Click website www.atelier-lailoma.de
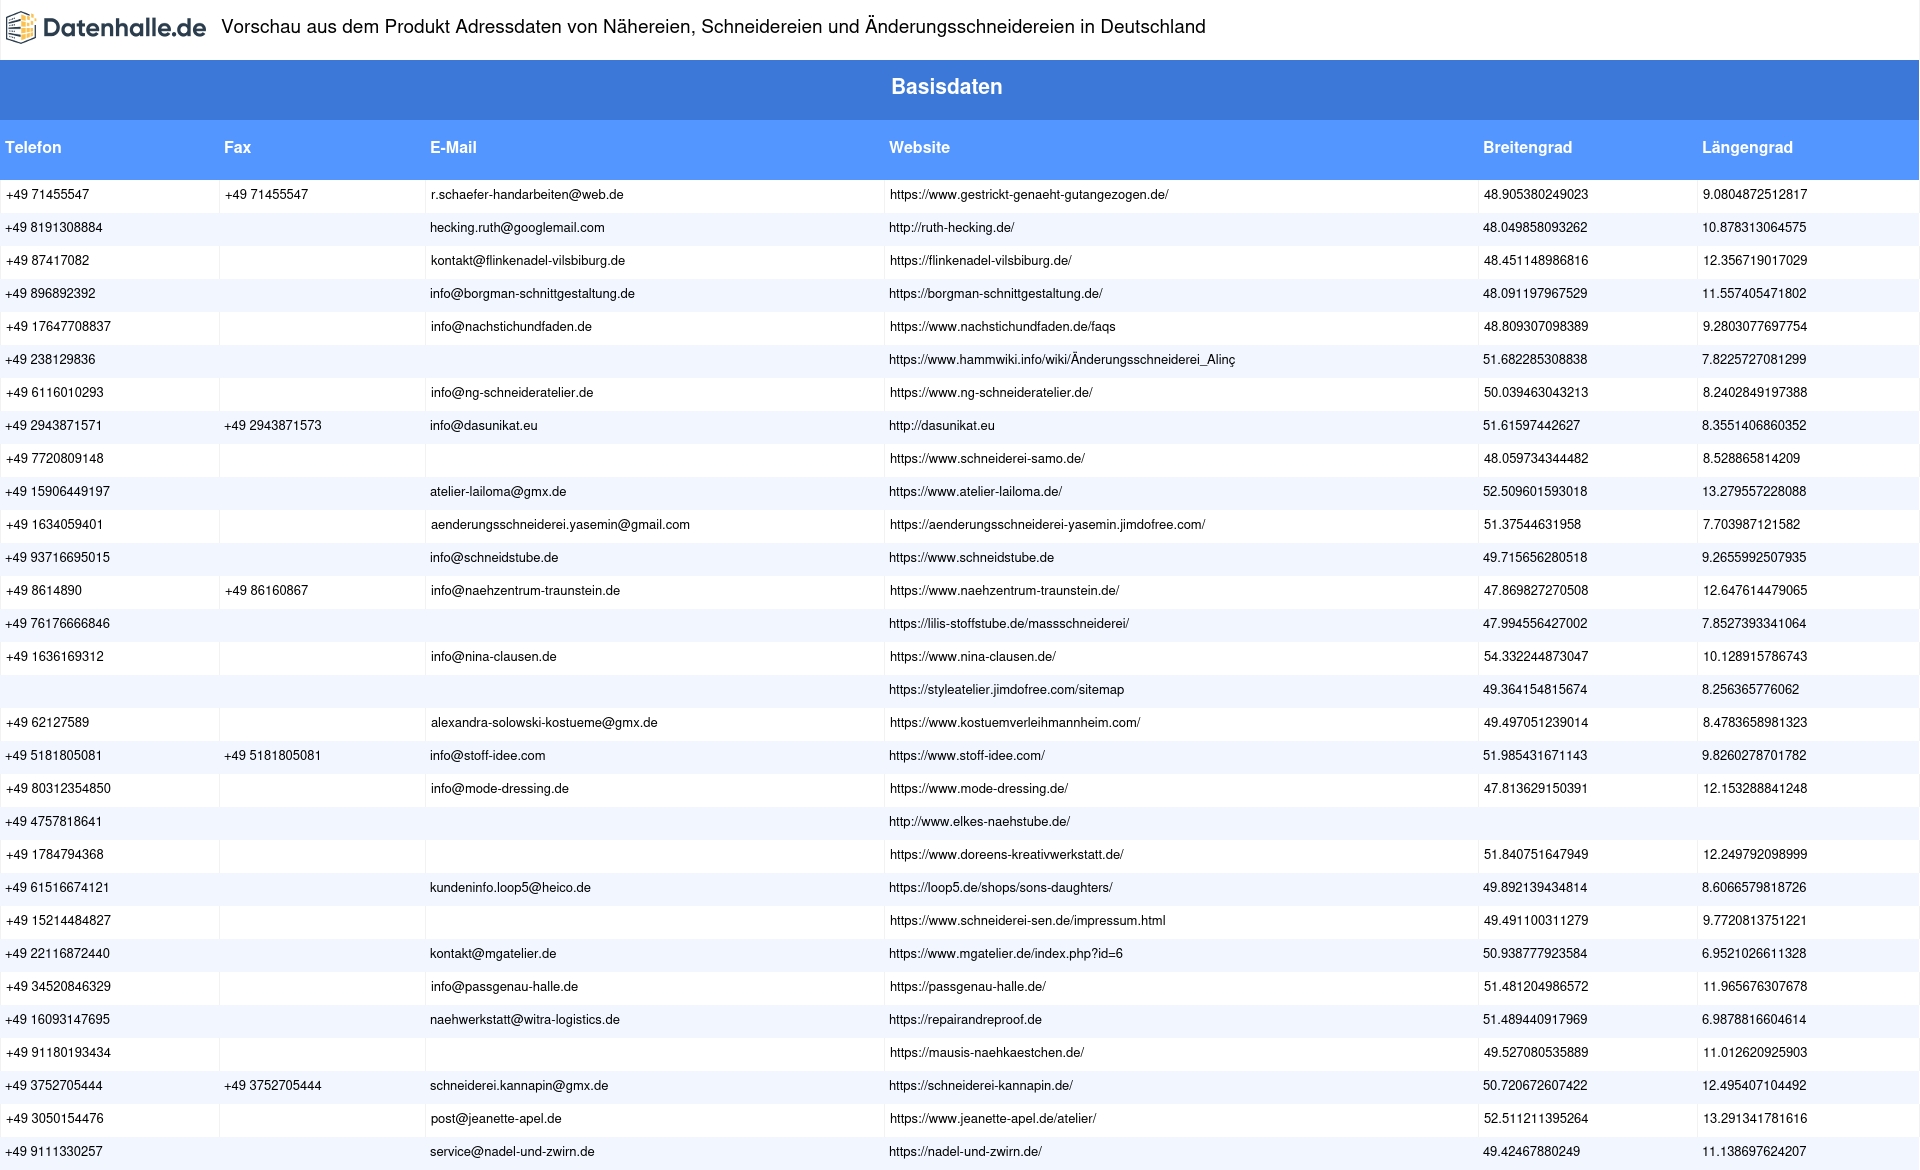The width and height of the screenshot is (1920, 1170). pos(975,492)
